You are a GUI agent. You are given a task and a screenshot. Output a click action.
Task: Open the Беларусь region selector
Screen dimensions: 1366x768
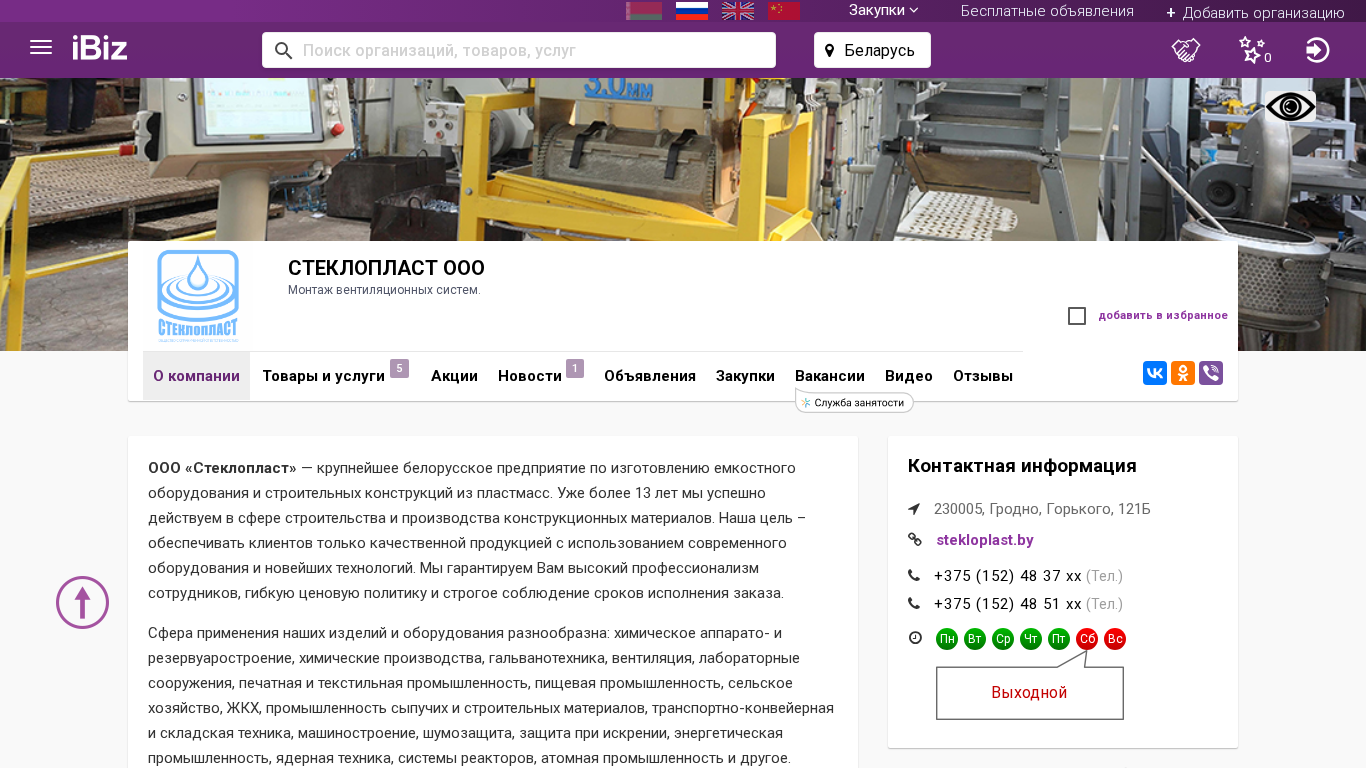point(872,50)
